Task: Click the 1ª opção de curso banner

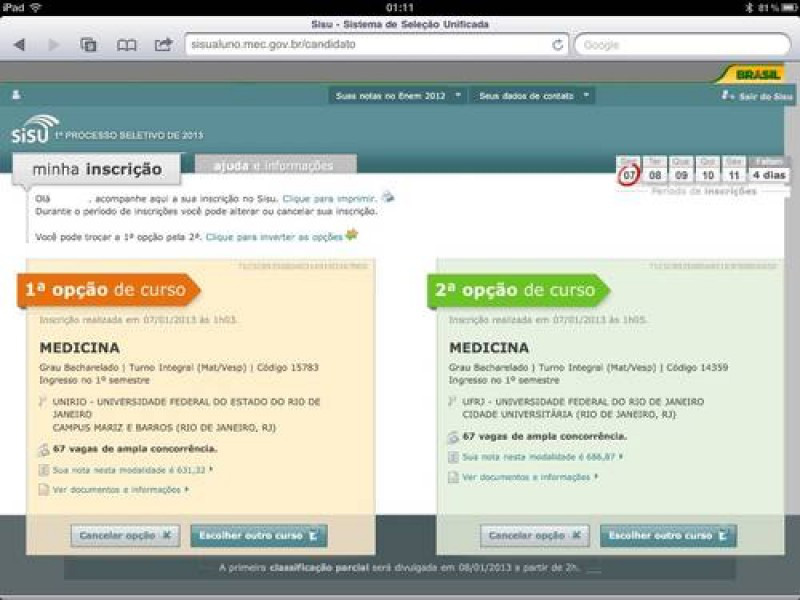Action: pos(108,290)
